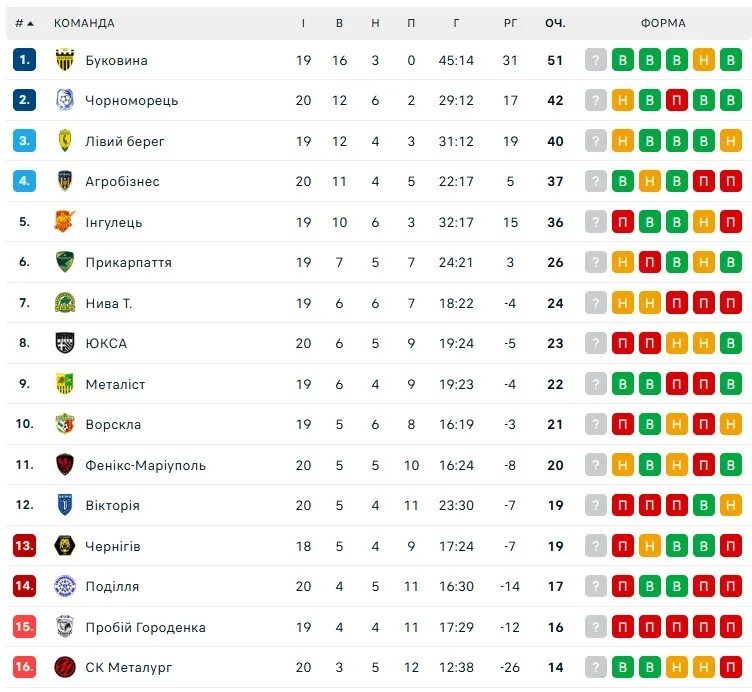Open the Фенікс-Маріуполь team page

(x=145, y=465)
